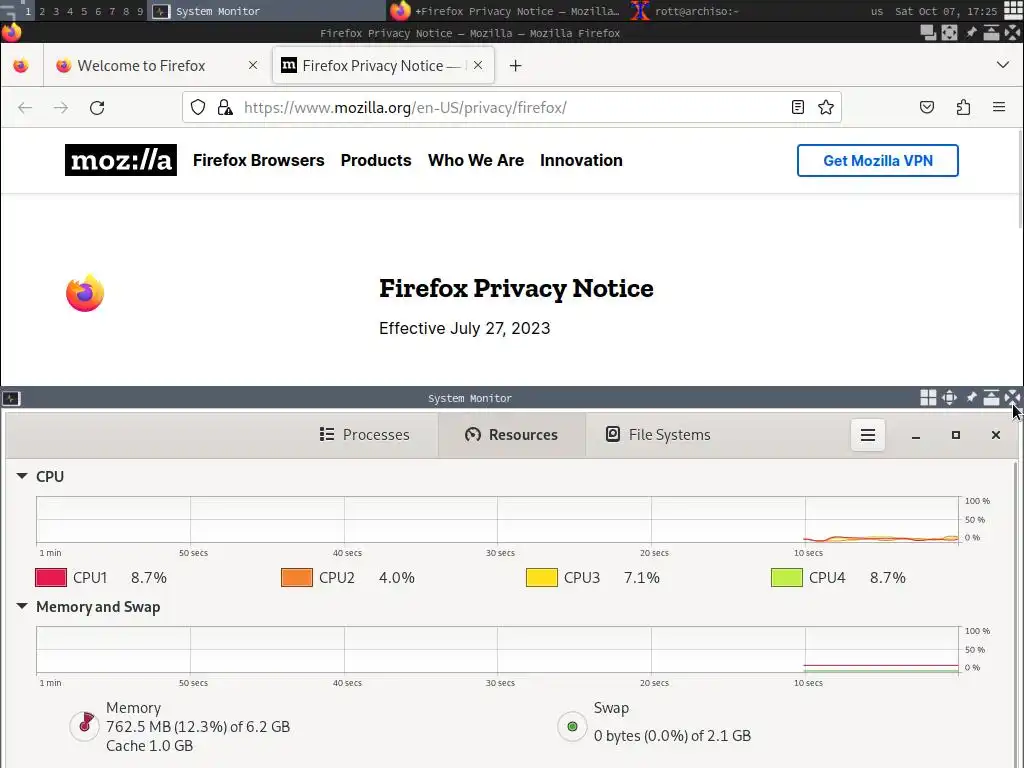Click the Memory pie chart icon
This screenshot has height=768, width=1024.
[84, 726]
